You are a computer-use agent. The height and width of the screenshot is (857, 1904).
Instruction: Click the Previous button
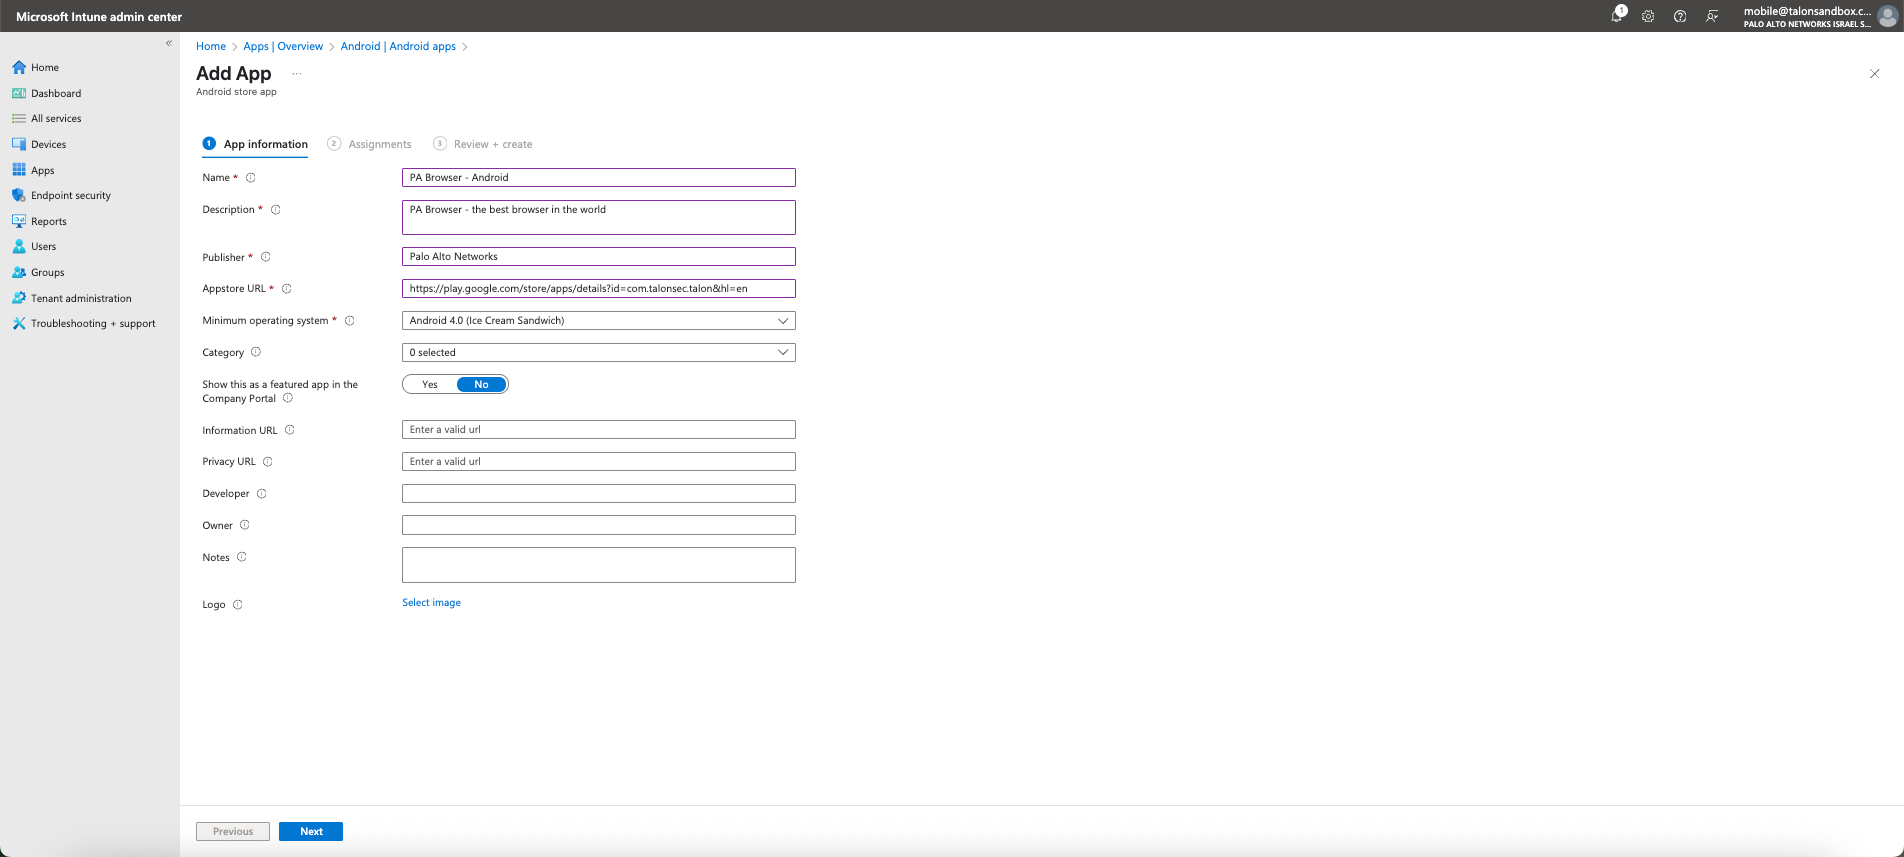click(233, 832)
